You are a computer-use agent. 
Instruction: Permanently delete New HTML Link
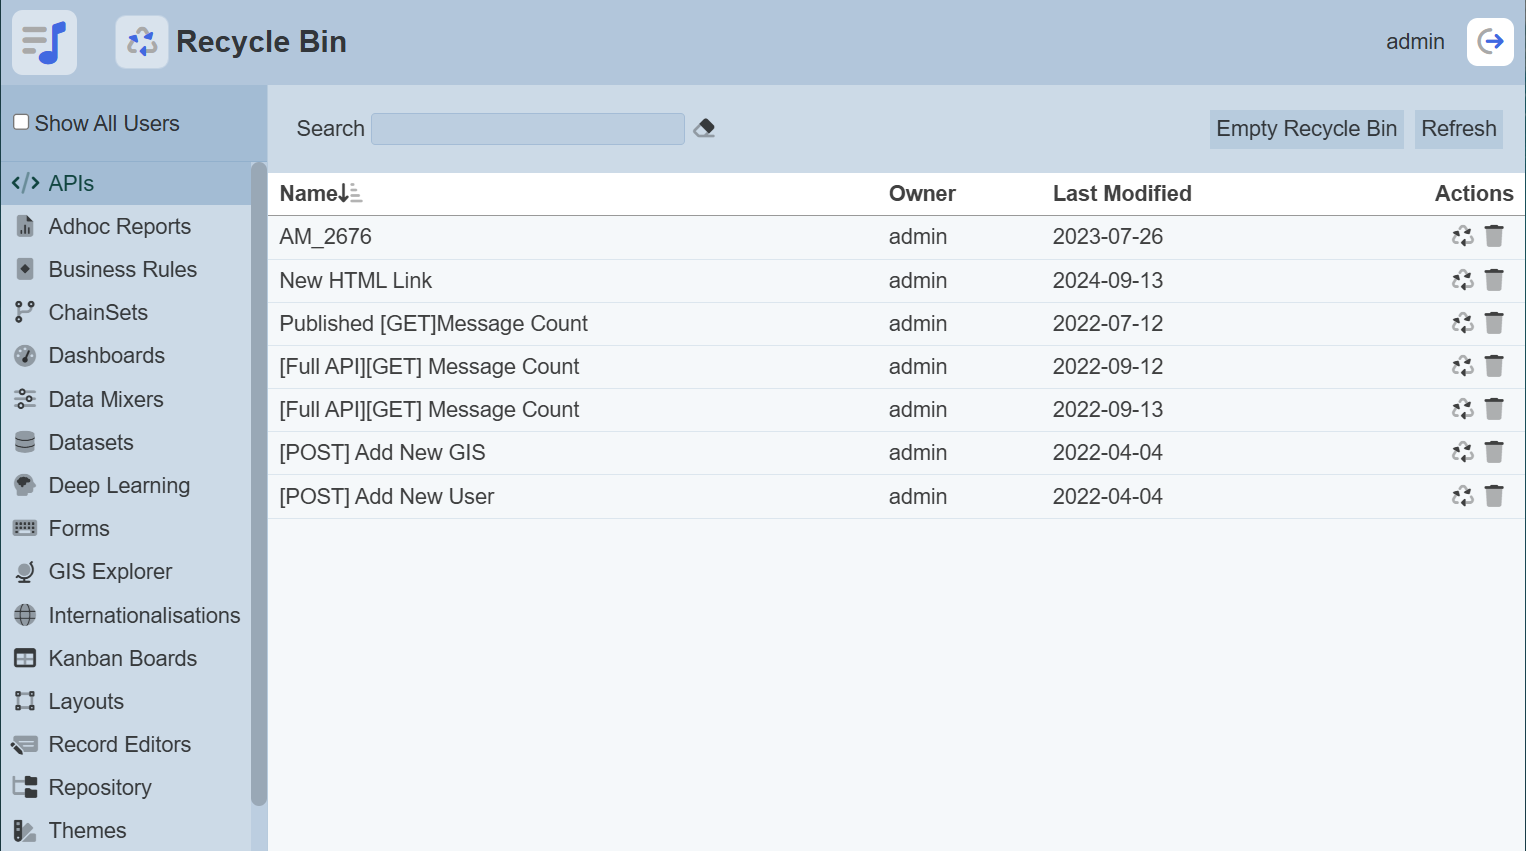[x=1494, y=280]
